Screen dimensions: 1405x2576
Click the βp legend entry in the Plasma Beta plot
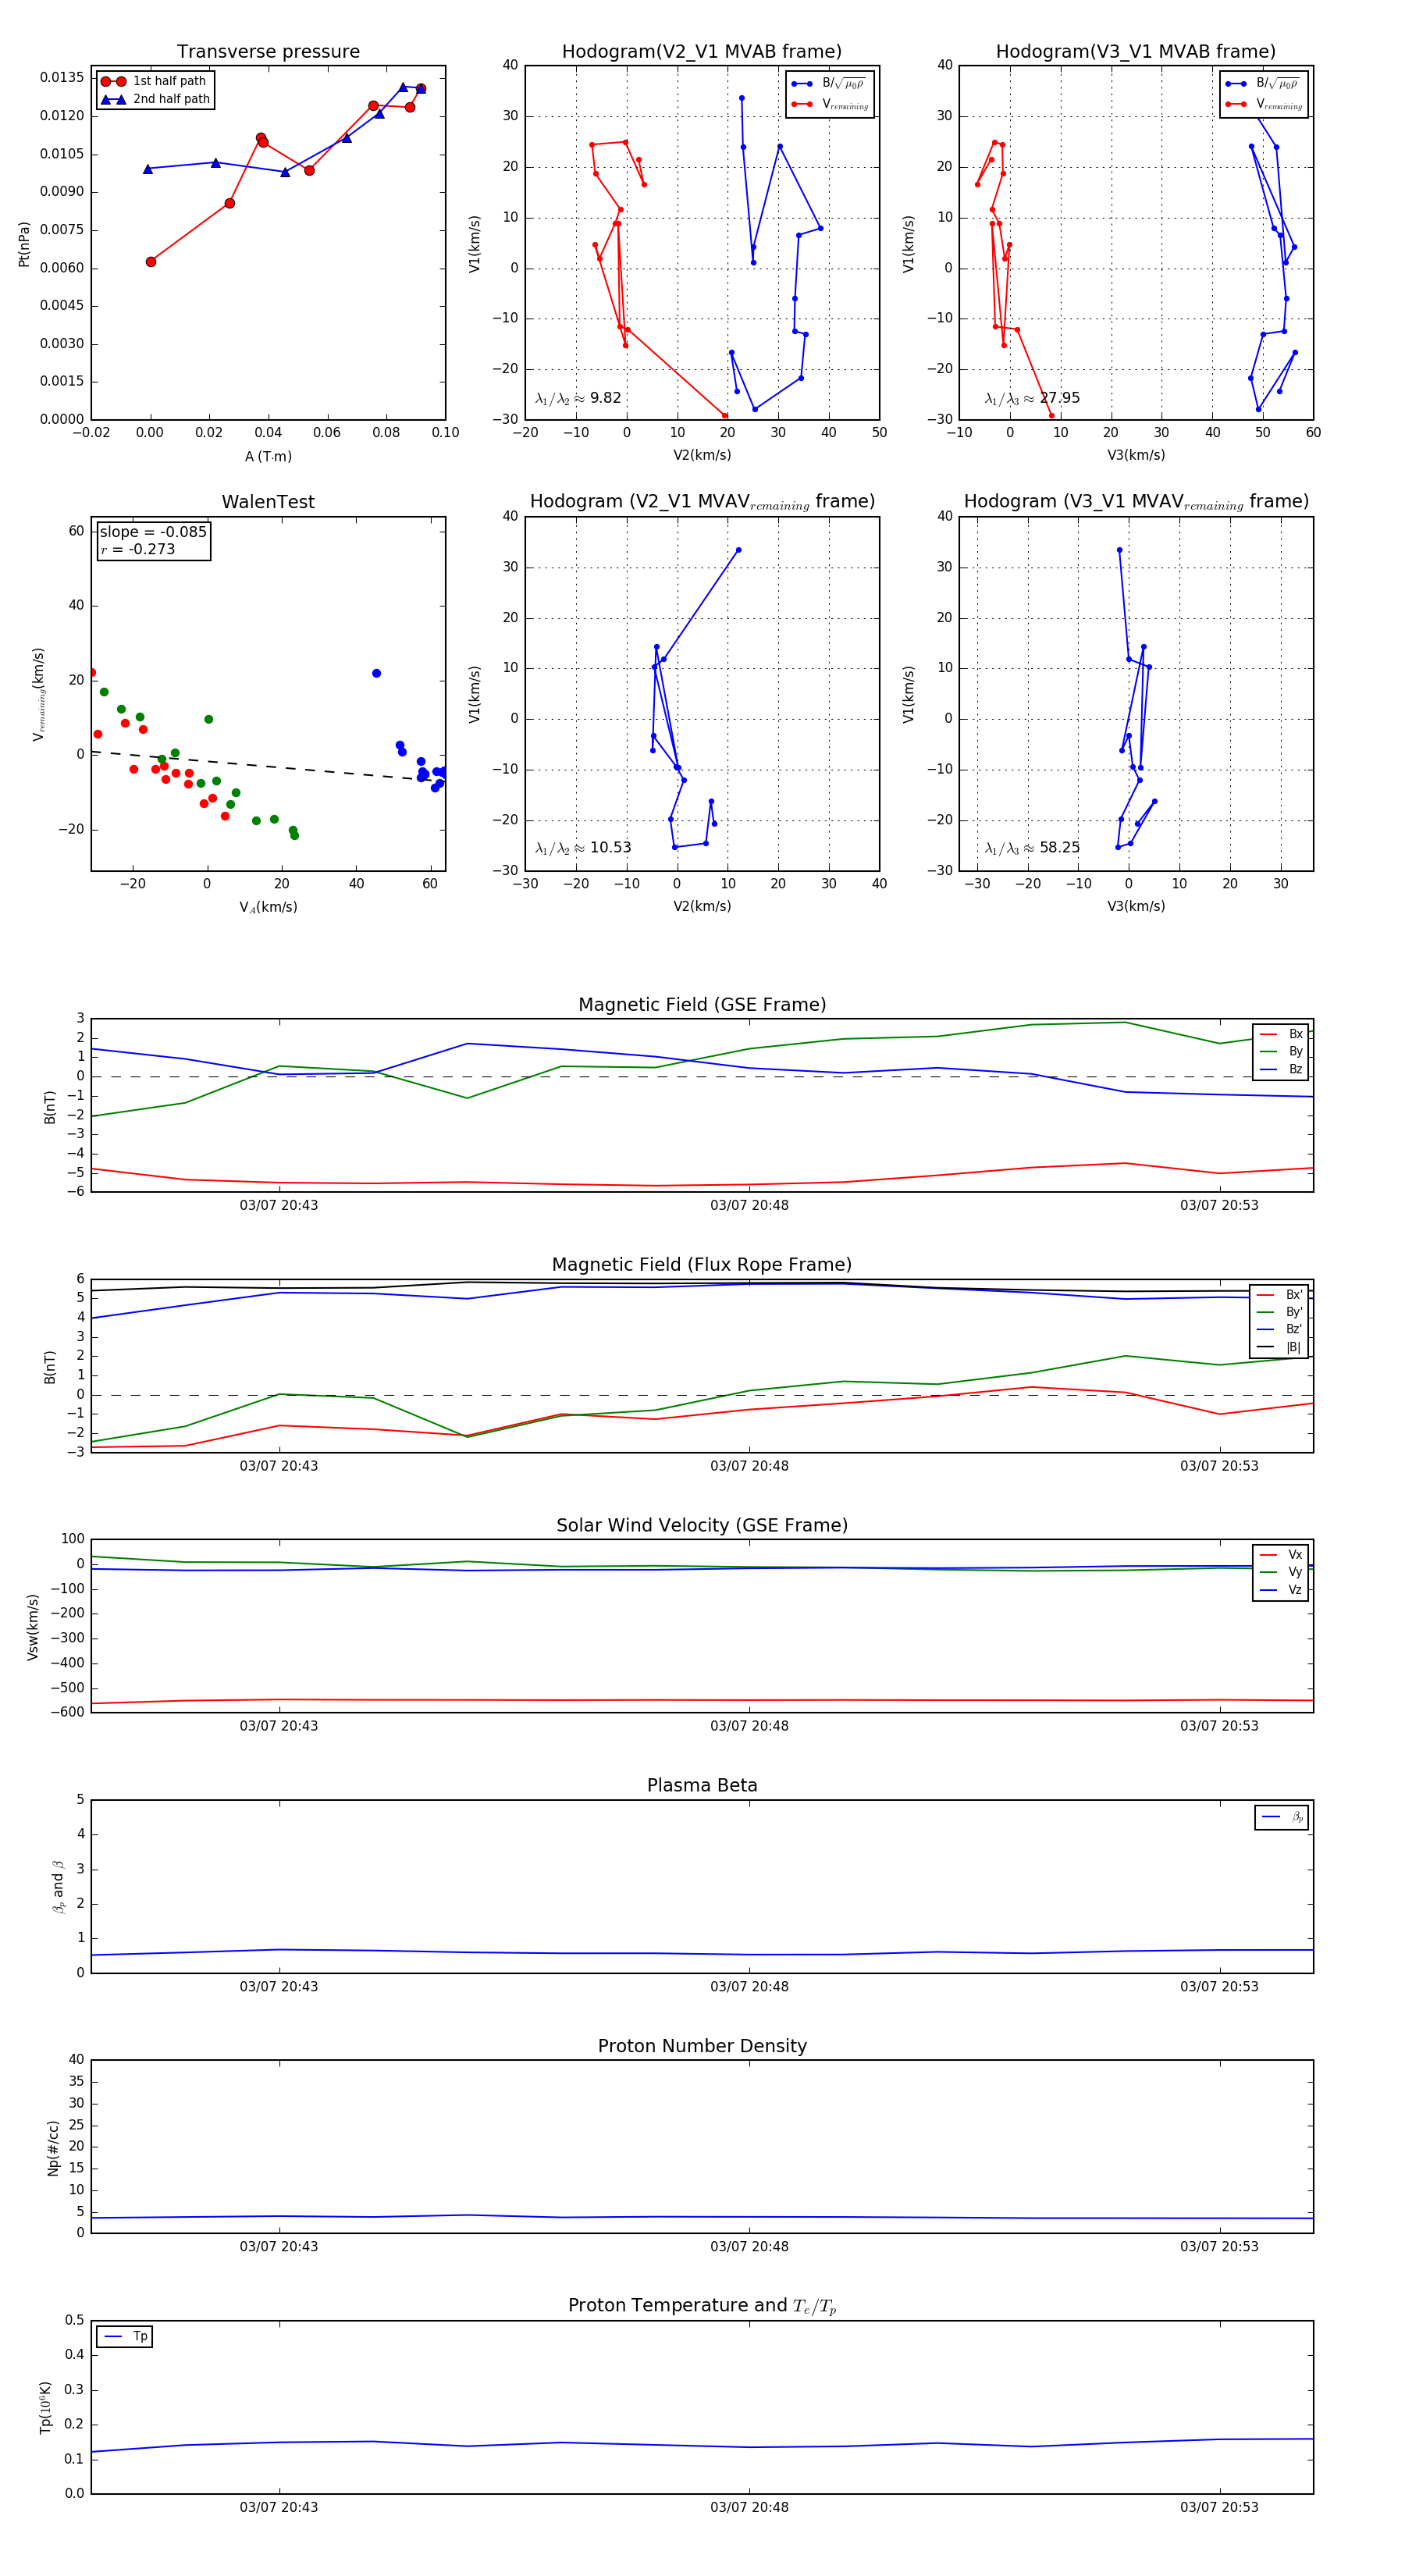(1282, 1817)
